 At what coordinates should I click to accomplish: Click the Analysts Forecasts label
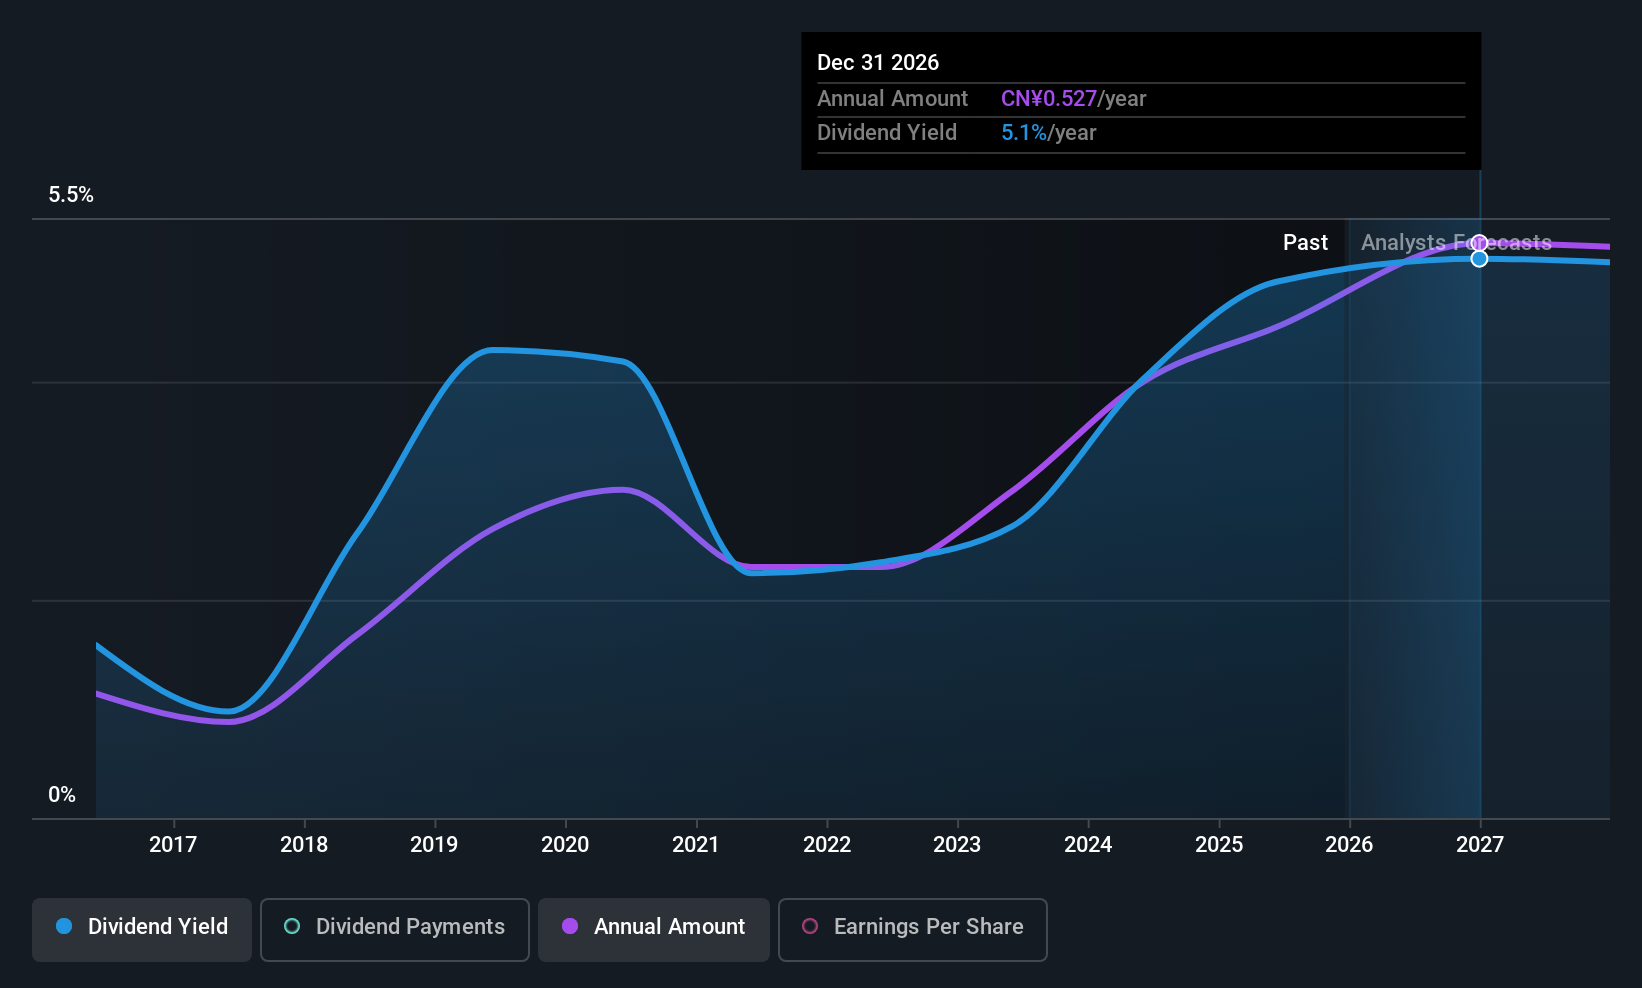pyautogui.click(x=1456, y=242)
